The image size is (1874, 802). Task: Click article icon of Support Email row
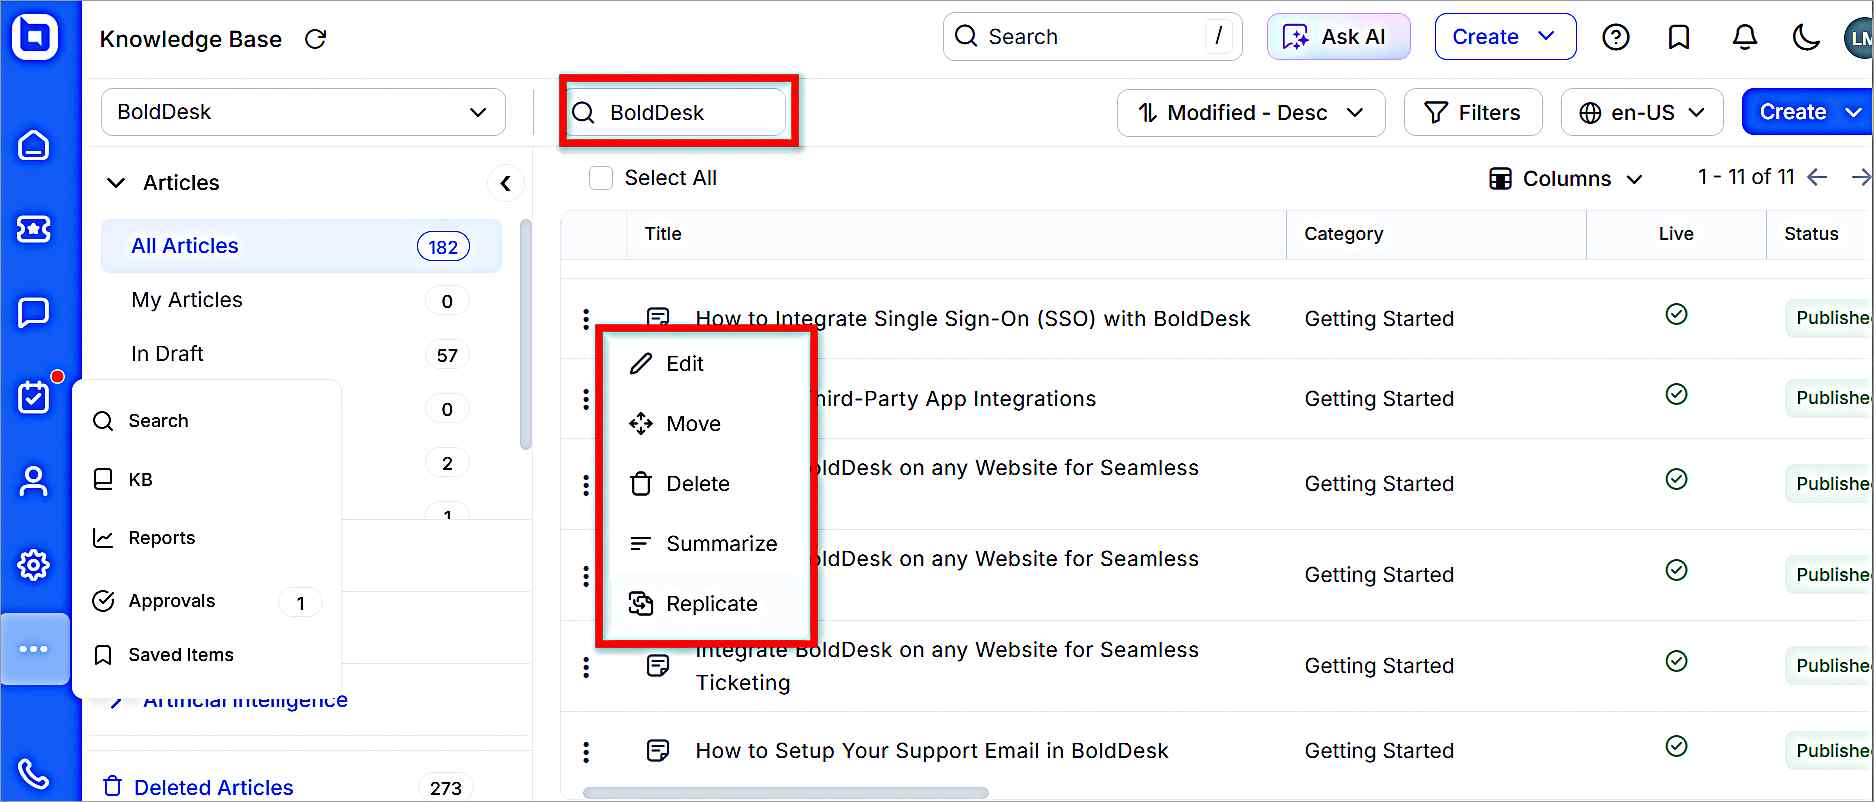(x=658, y=751)
